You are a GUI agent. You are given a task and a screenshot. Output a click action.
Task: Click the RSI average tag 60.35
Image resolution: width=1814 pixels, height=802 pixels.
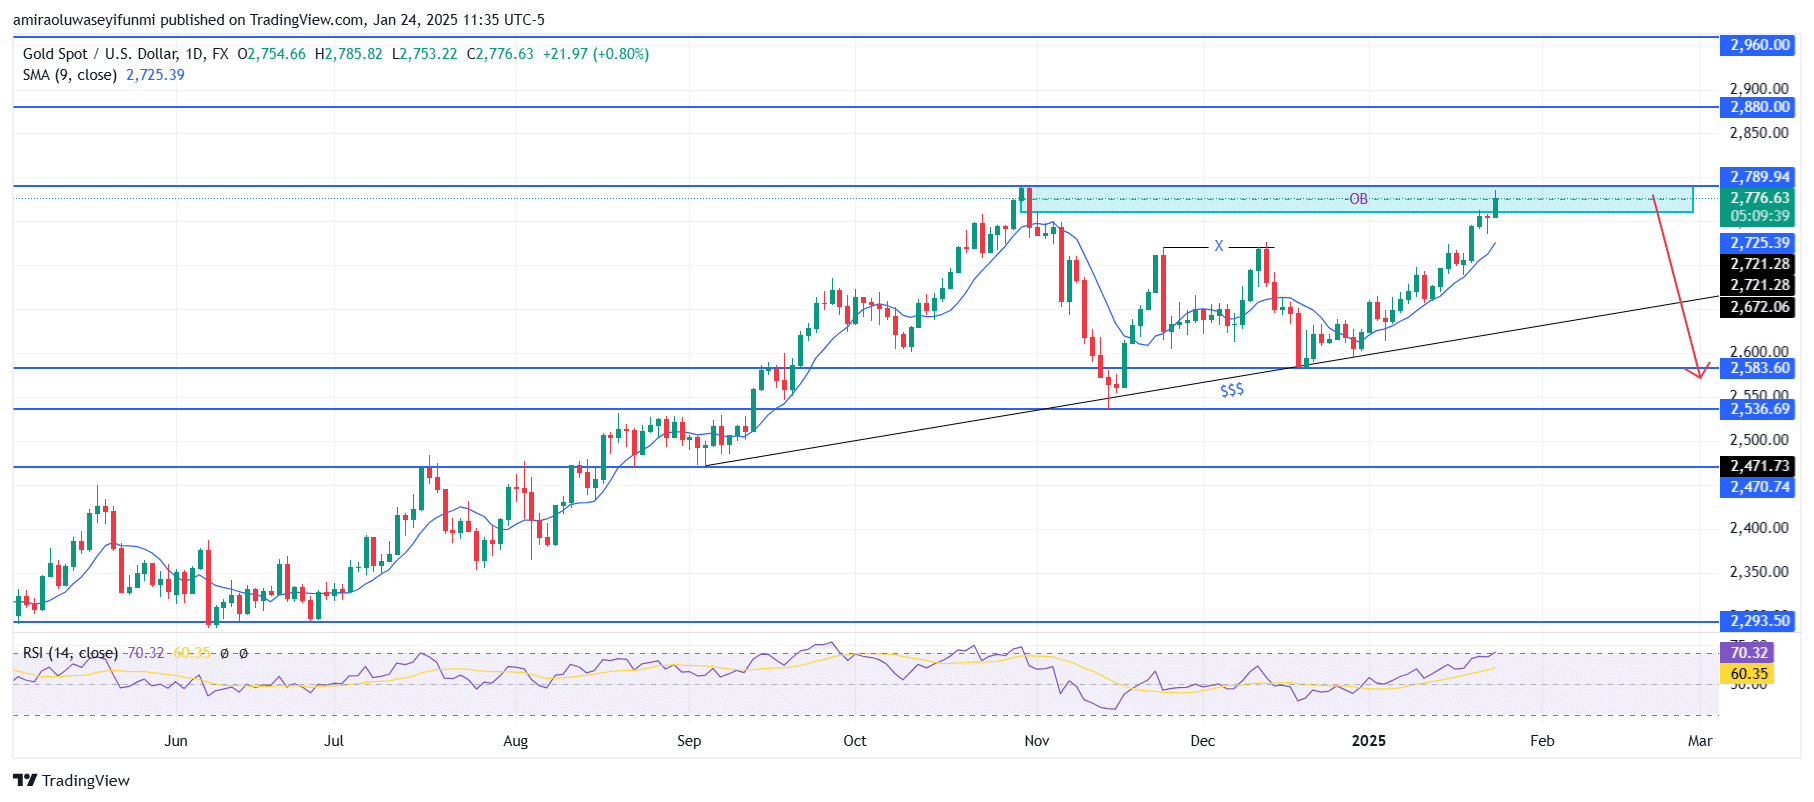[1748, 674]
